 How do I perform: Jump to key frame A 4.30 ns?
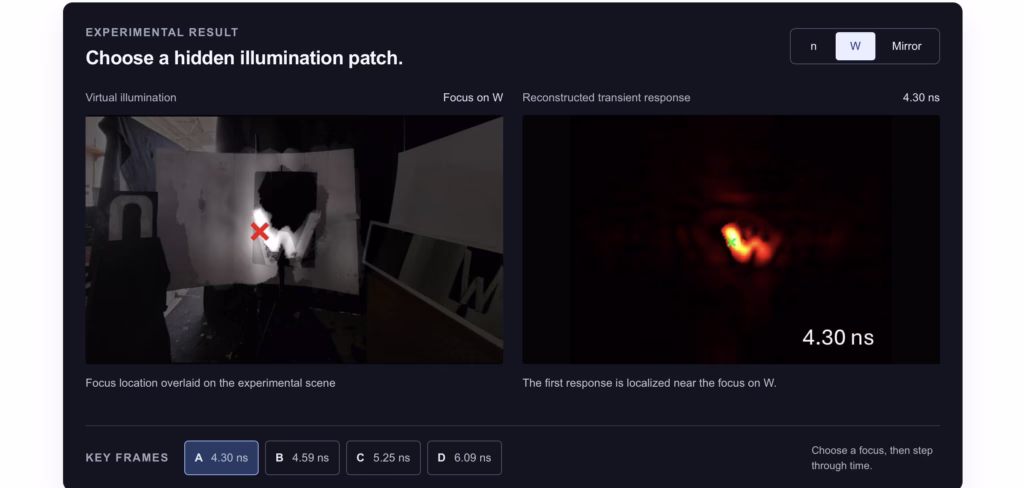point(221,458)
